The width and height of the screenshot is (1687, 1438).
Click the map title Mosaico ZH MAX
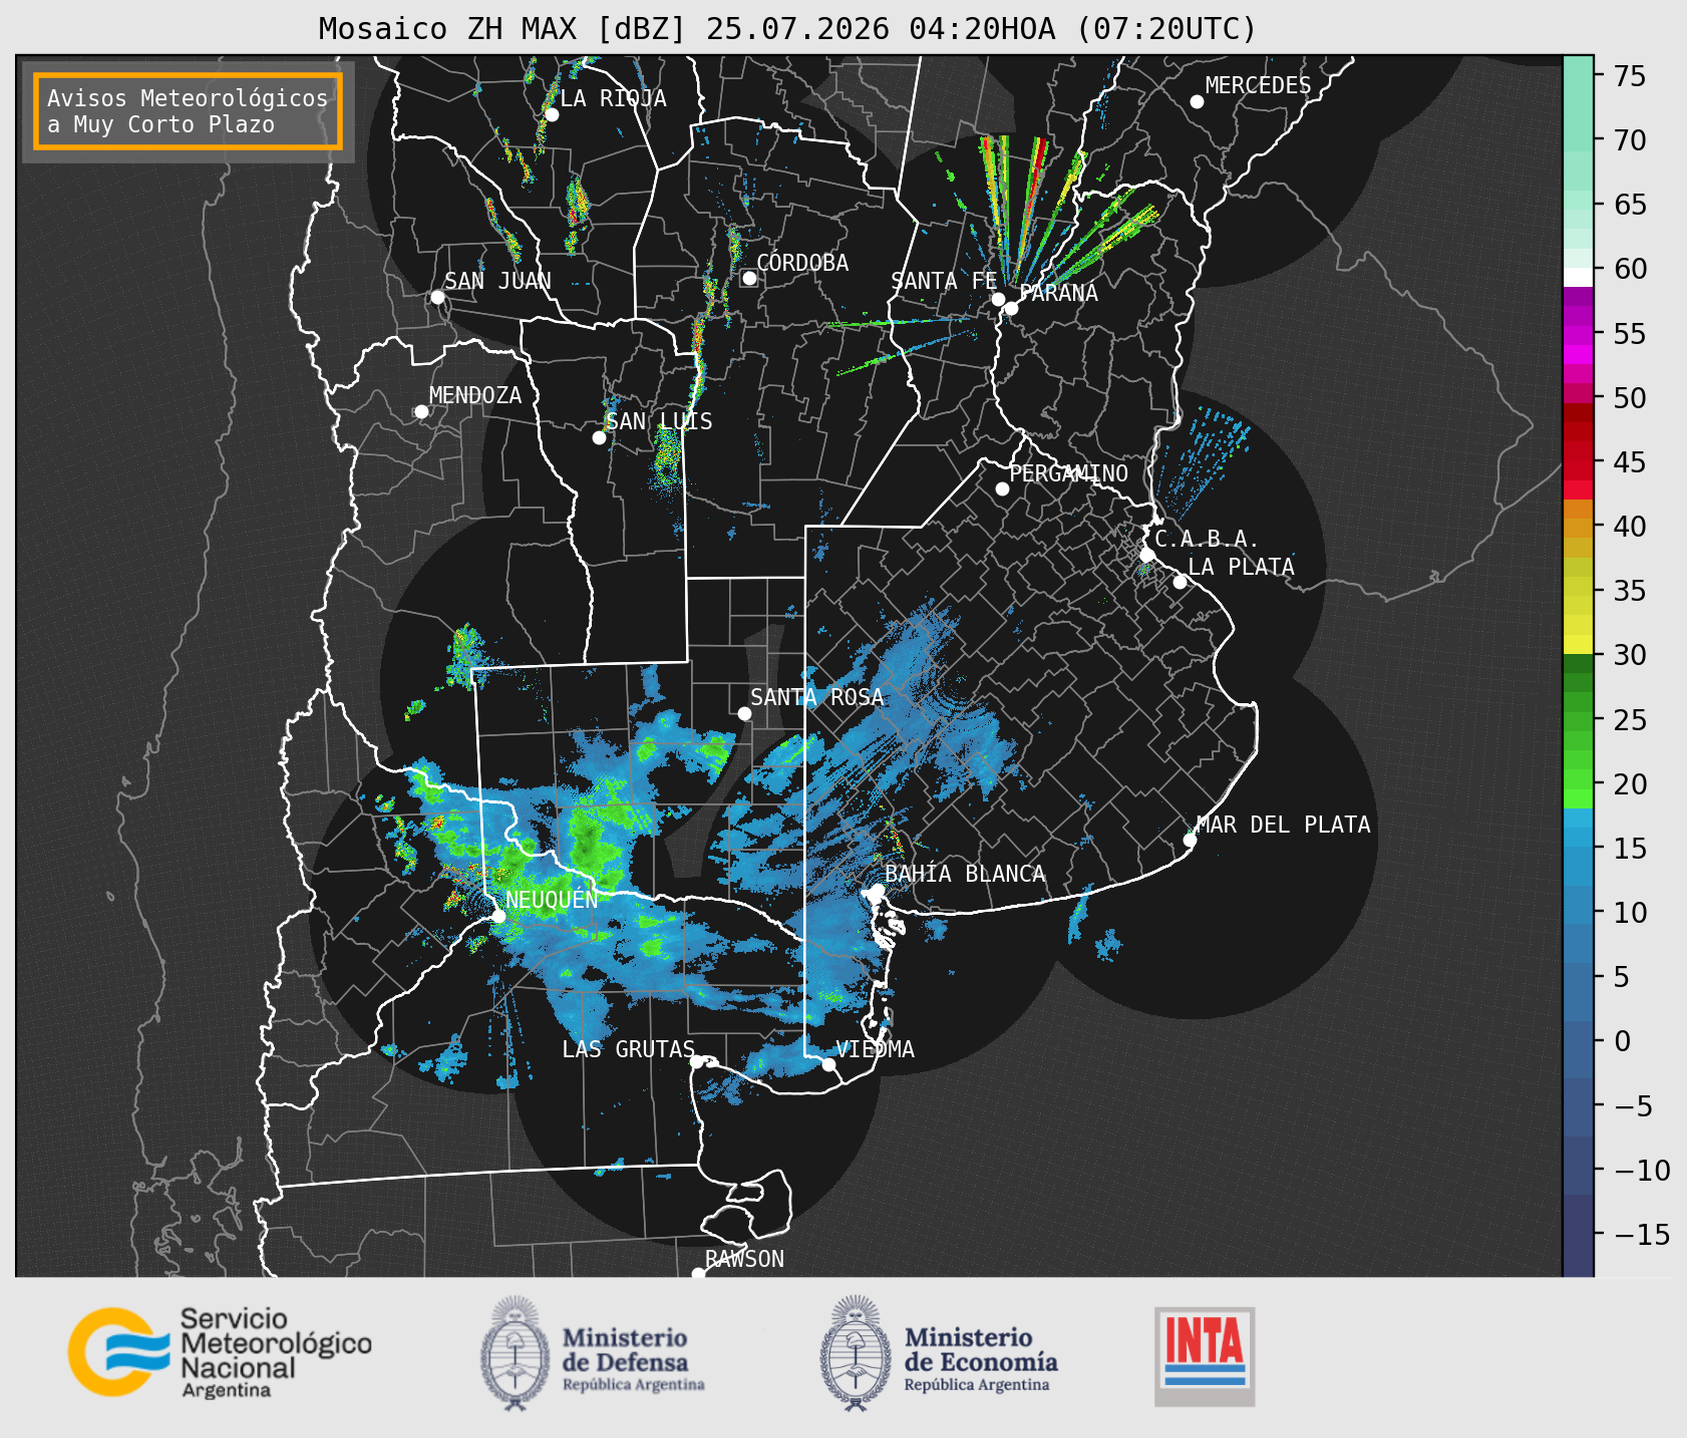[x=787, y=29]
